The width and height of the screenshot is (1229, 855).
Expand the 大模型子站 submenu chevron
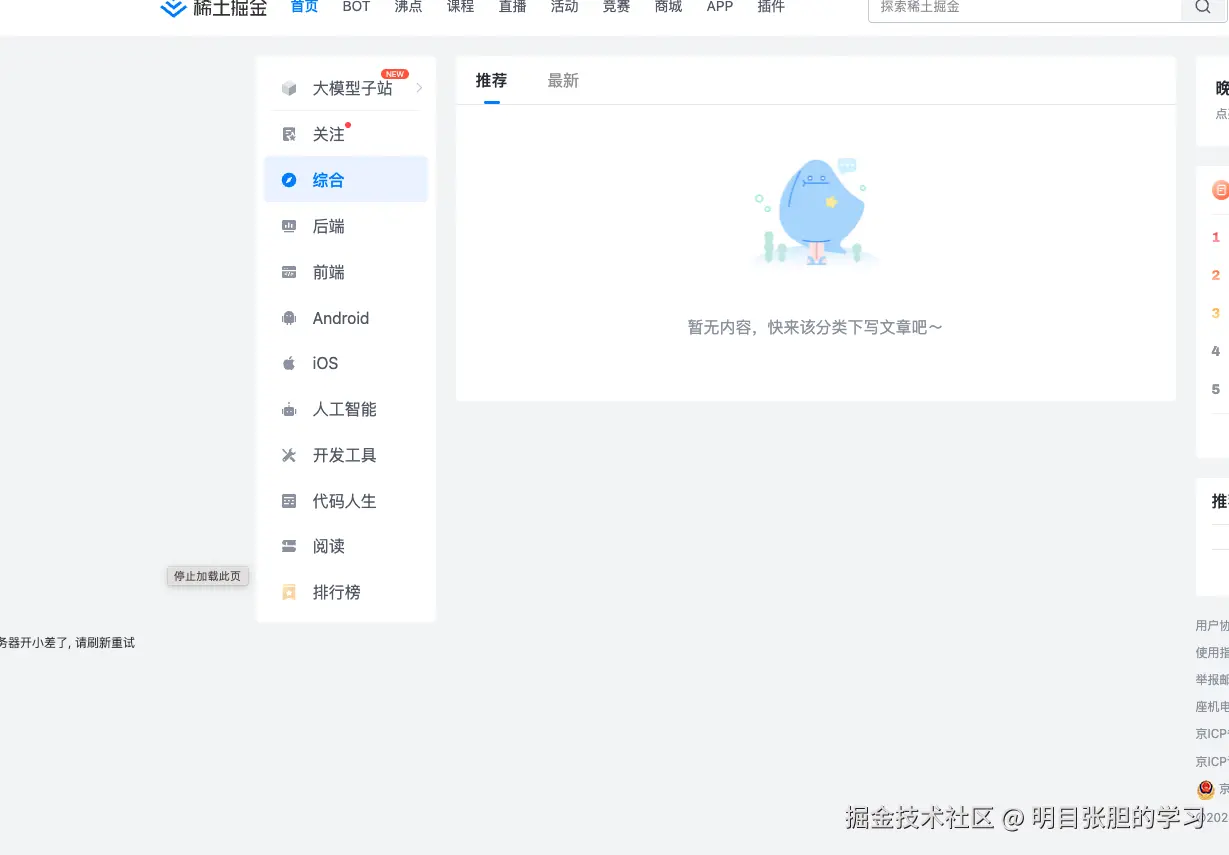click(419, 88)
